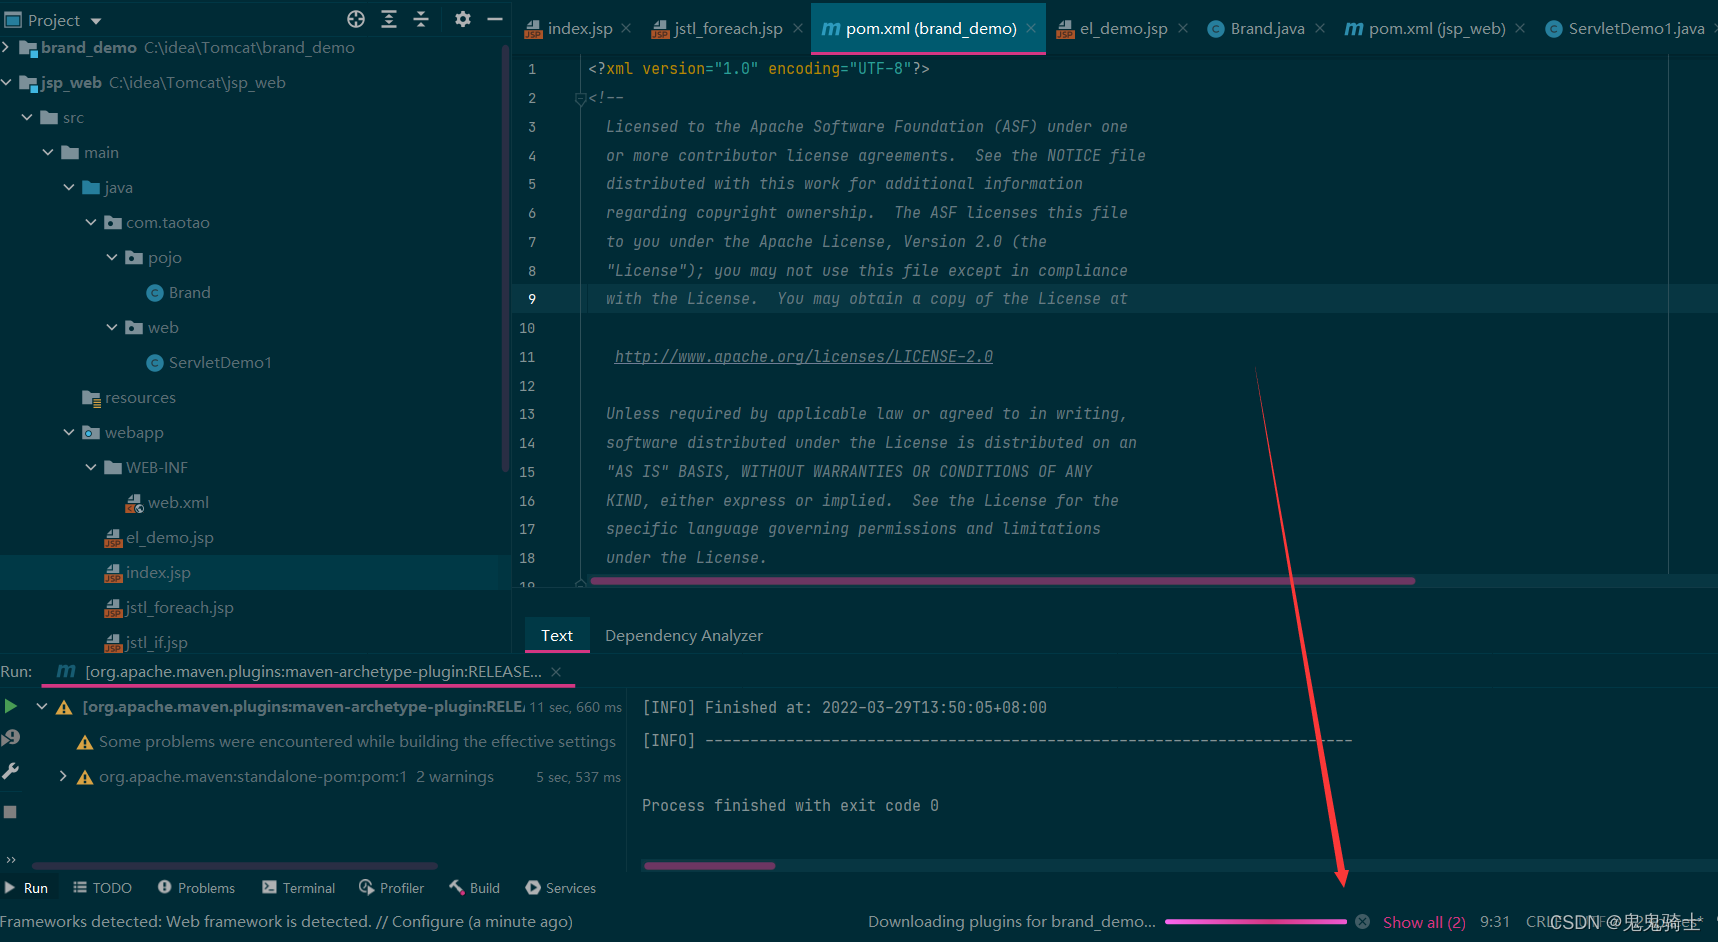This screenshot has width=1718, height=942.
Task: Select ServletDemo1 class in project tree
Action: [x=209, y=362]
